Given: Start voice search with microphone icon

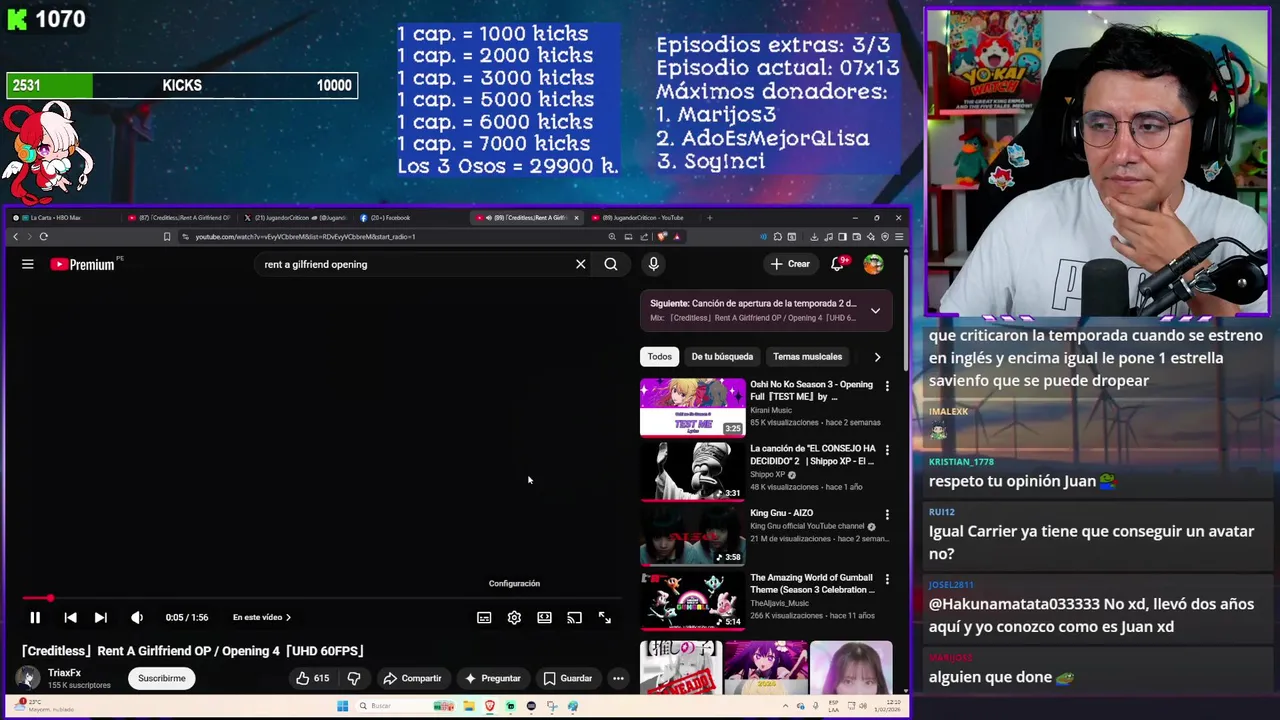Looking at the screenshot, I should coord(653,264).
